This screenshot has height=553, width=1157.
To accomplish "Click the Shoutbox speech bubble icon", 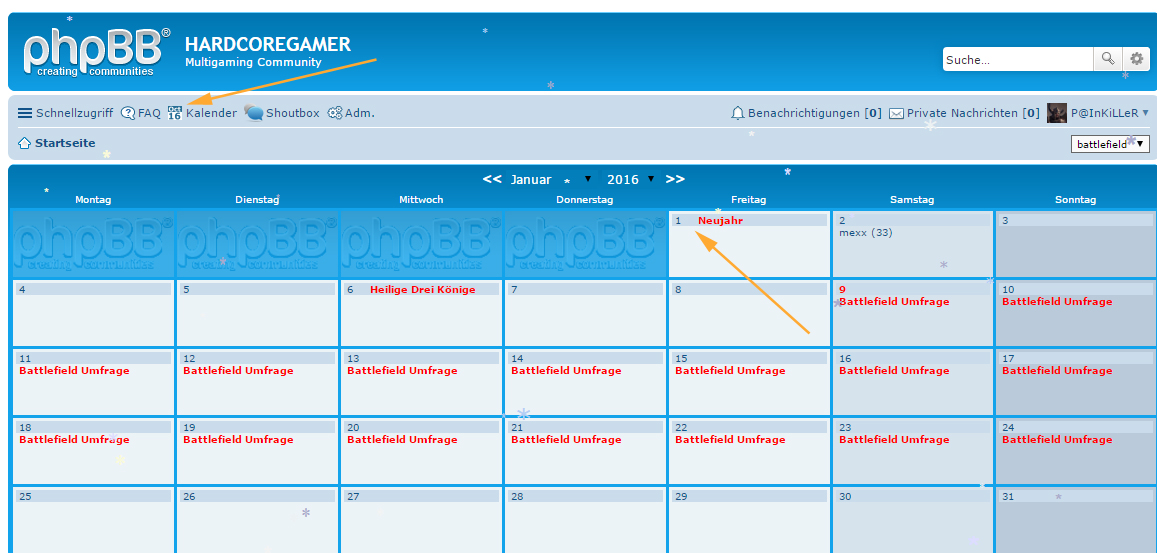I will click(x=254, y=113).
